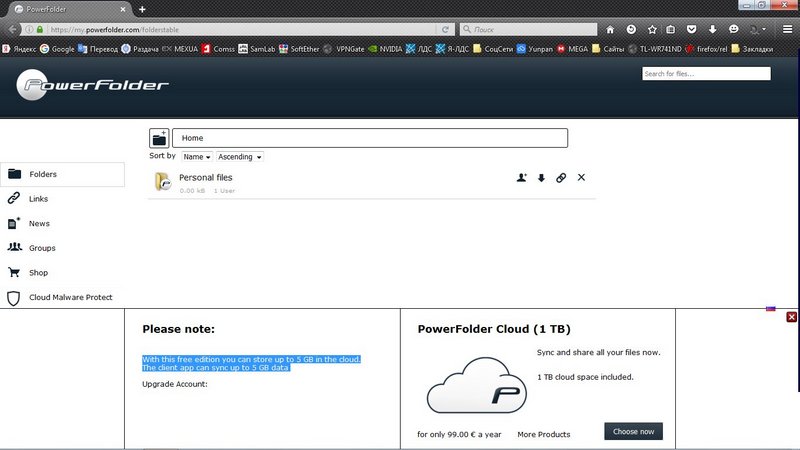Open the TL-WR741ND bookmark
Image resolution: width=800 pixels, height=450 pixels.
click(655, 49)
